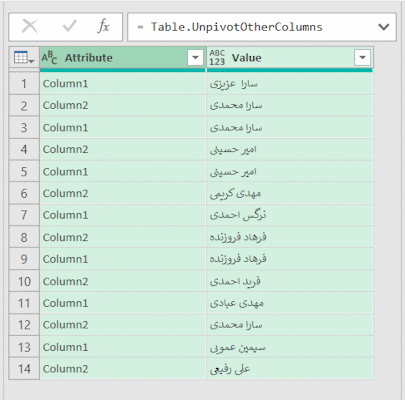Select row number 8
Image resolution: width=405 pixels, height=400 pixels.
point(24,237)
